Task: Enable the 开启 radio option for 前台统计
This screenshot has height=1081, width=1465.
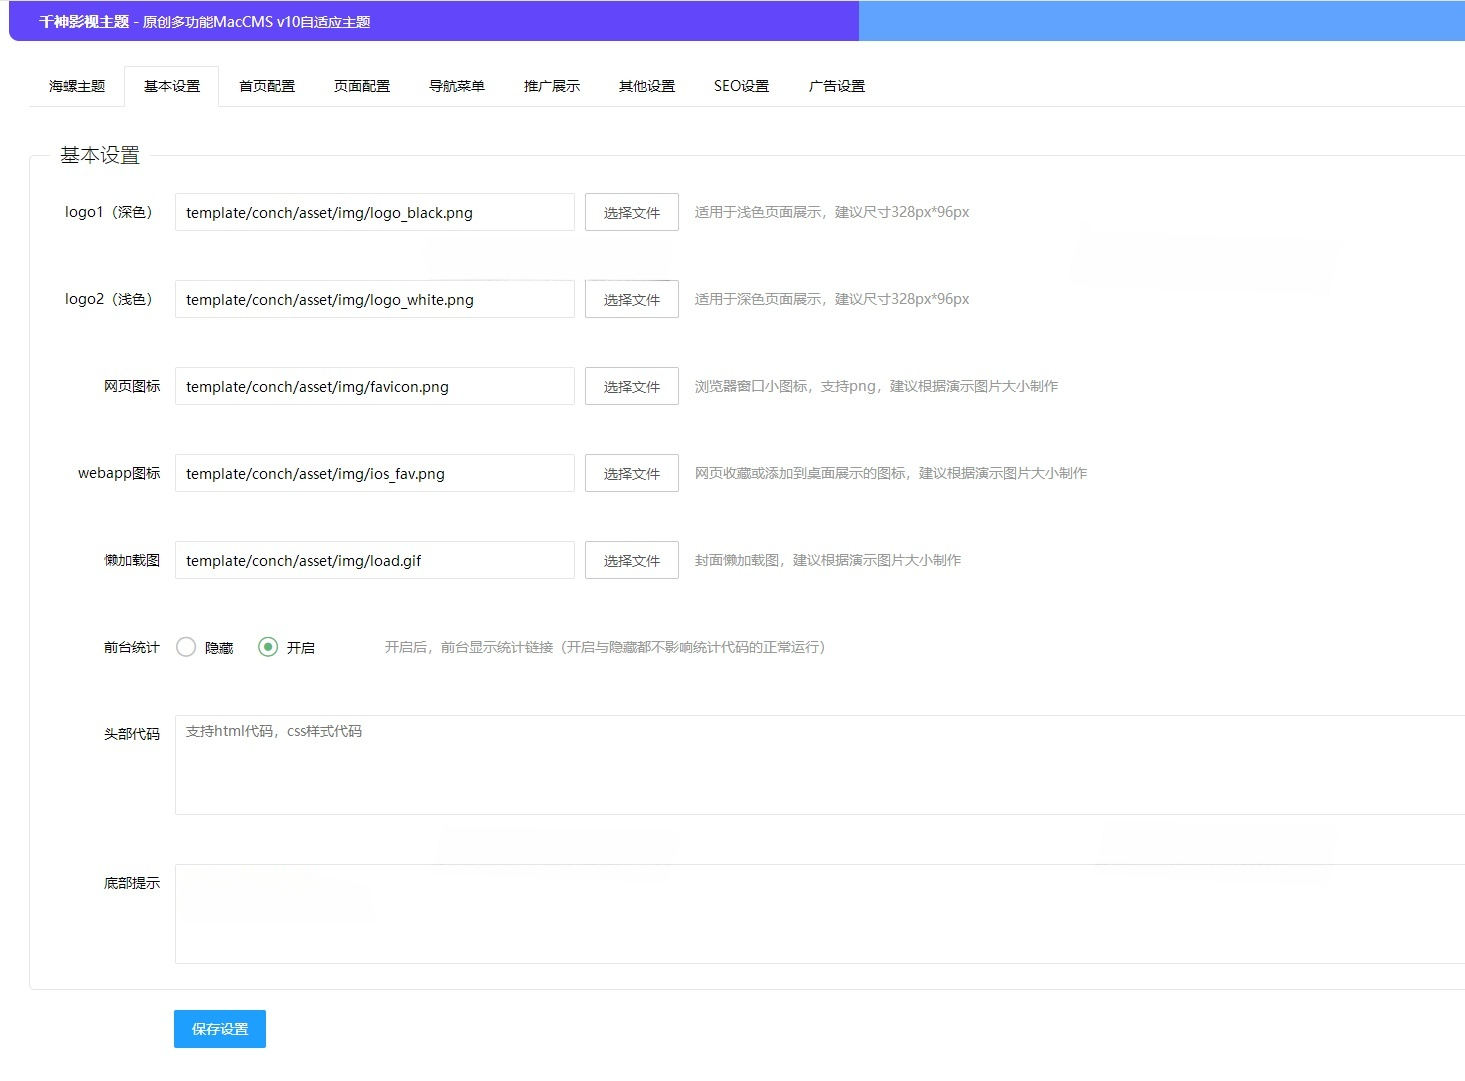Action: 268,647
